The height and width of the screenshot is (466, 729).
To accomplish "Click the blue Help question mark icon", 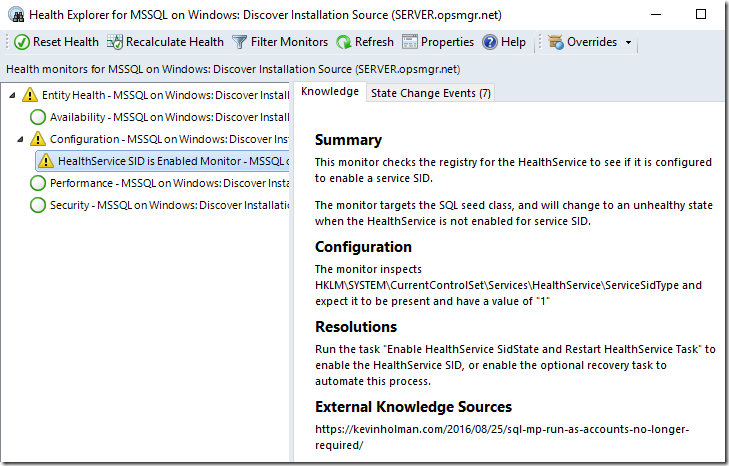I will coord(490,42).
